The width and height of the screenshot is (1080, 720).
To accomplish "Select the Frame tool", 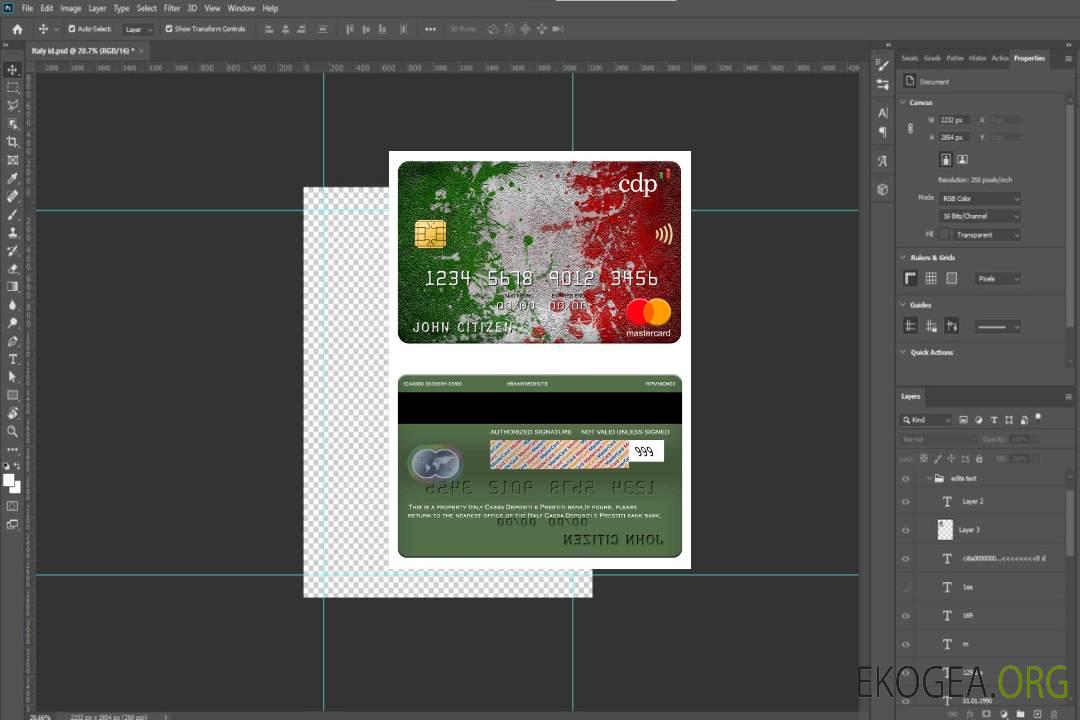I will point(12,160).
